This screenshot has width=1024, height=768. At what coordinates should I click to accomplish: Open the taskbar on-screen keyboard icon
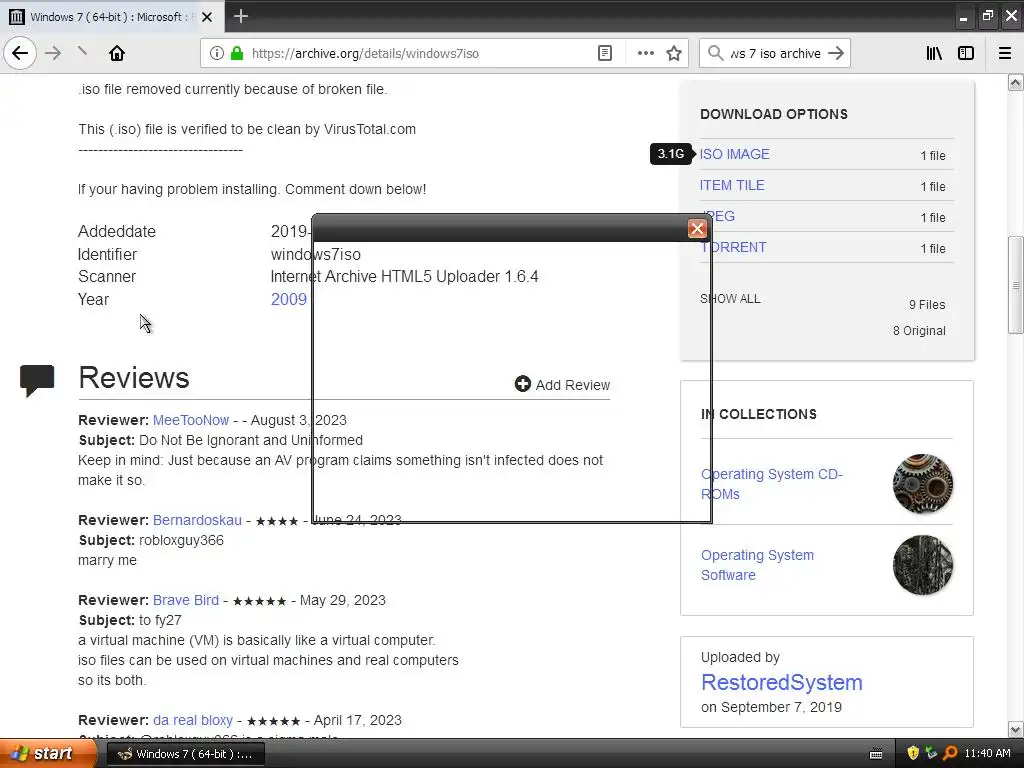pyautogui.click(x=876, y=754)
